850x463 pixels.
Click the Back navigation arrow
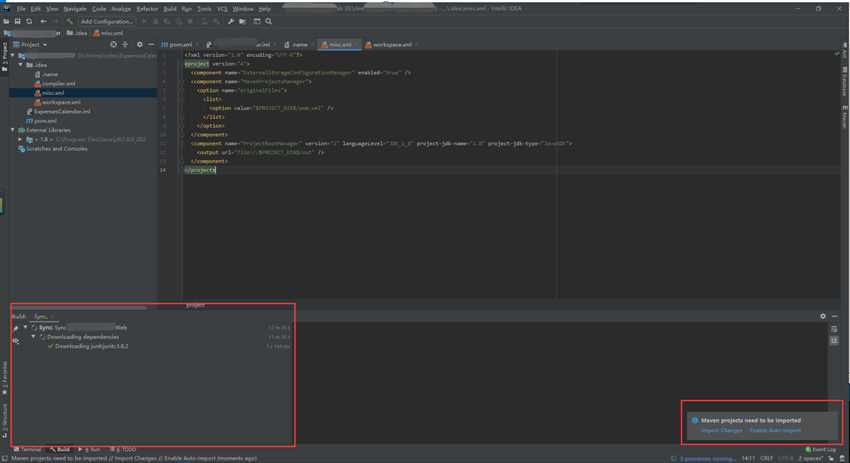(43, 22)
